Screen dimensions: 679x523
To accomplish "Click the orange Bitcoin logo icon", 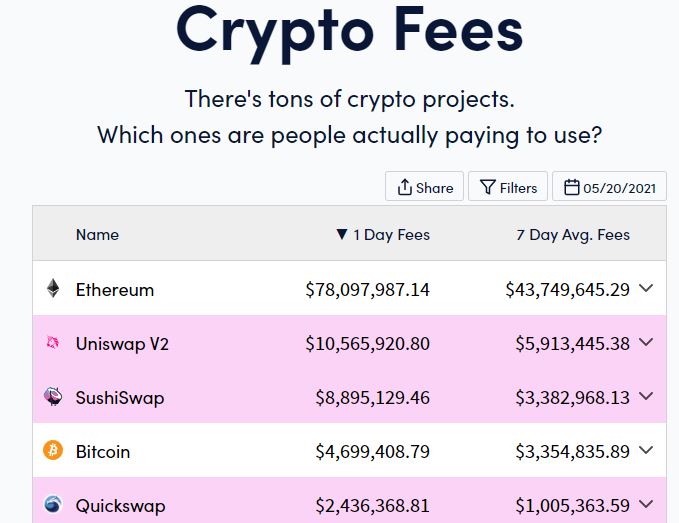I will (x=53, y=450).
